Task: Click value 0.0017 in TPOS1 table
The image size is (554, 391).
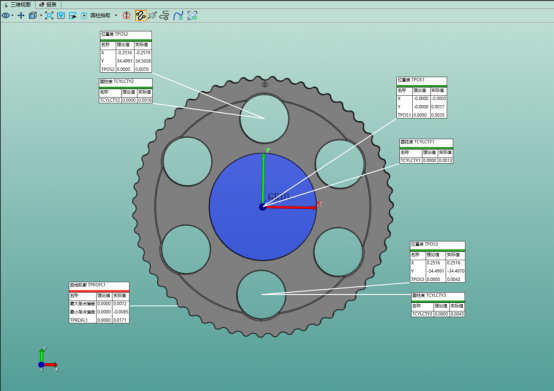Action: click(438, 107)
